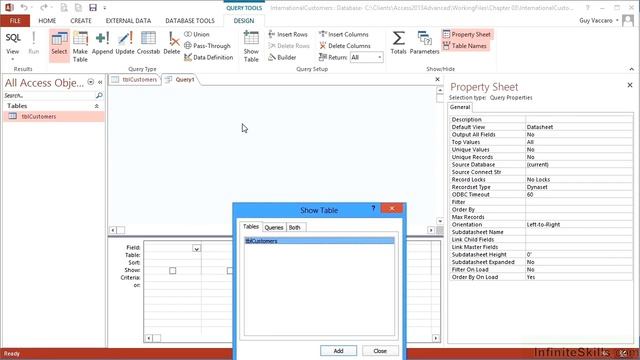This screenshot has height=360, width=640.
Task: Open the expression Builder
Action: [282, 57]
